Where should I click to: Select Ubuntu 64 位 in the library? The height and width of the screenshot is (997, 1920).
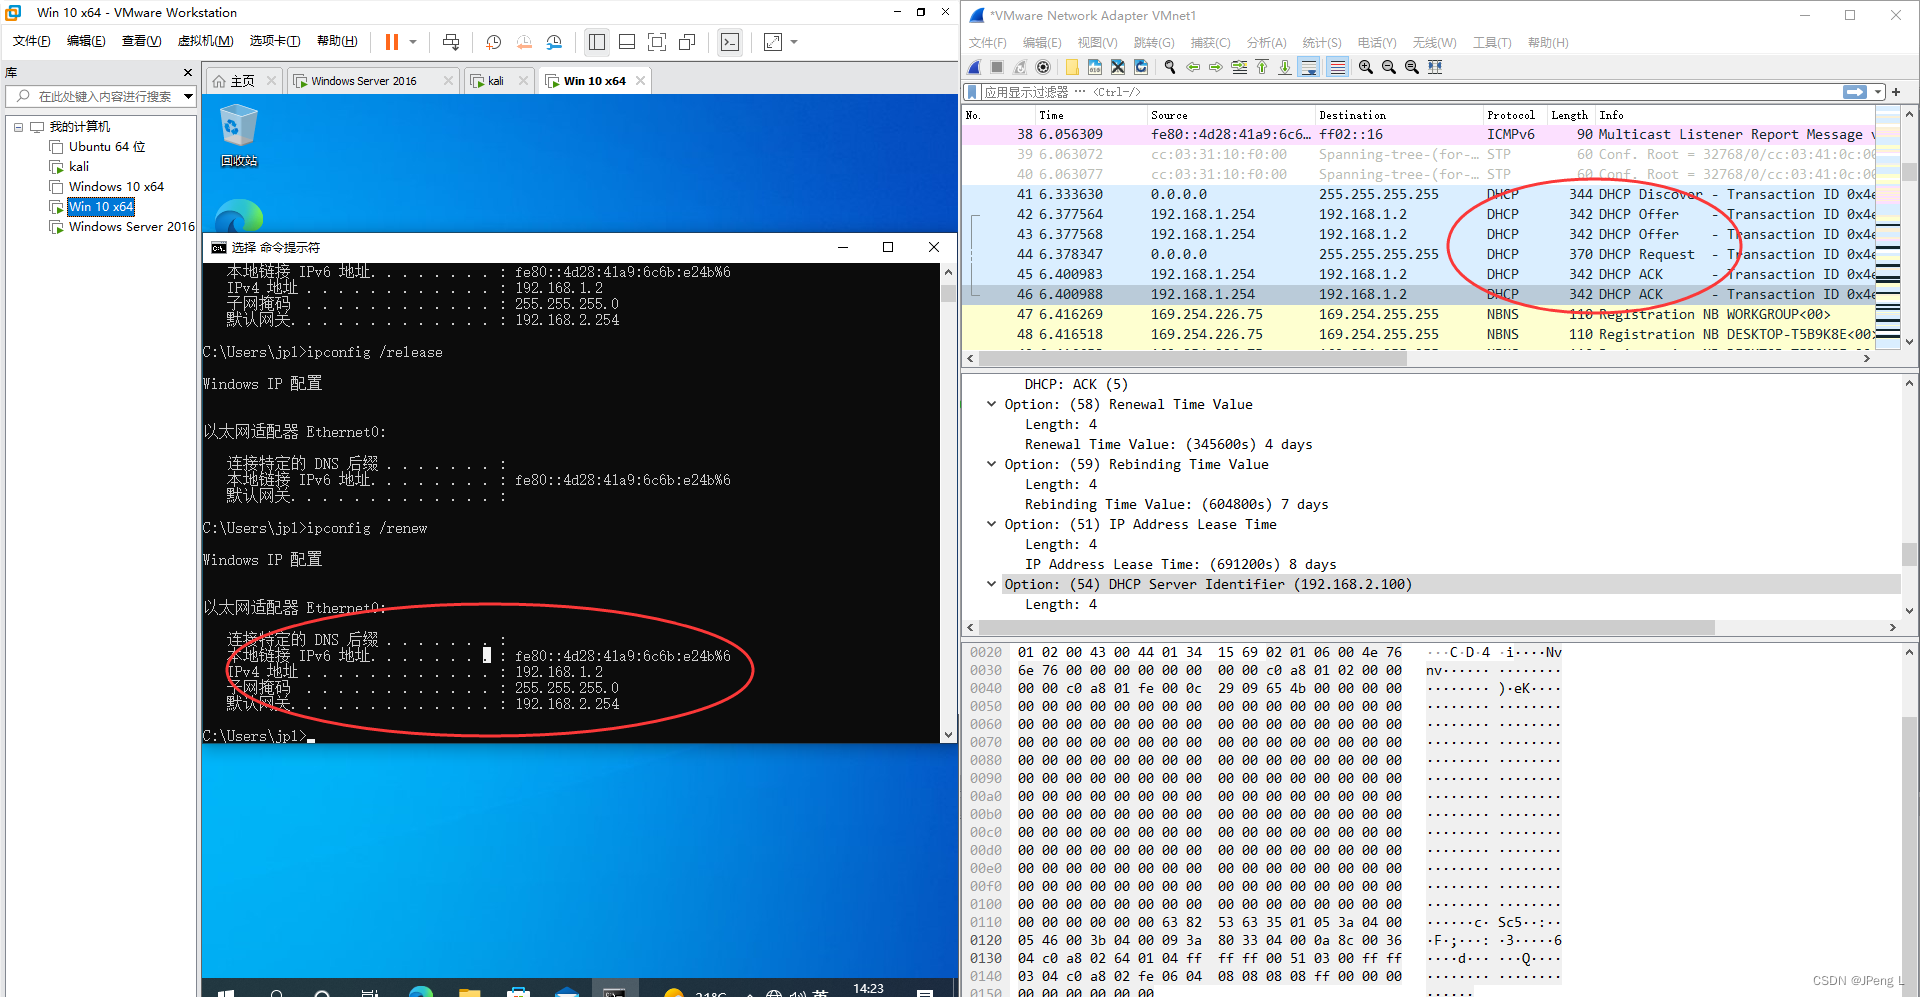click(107, 147)
